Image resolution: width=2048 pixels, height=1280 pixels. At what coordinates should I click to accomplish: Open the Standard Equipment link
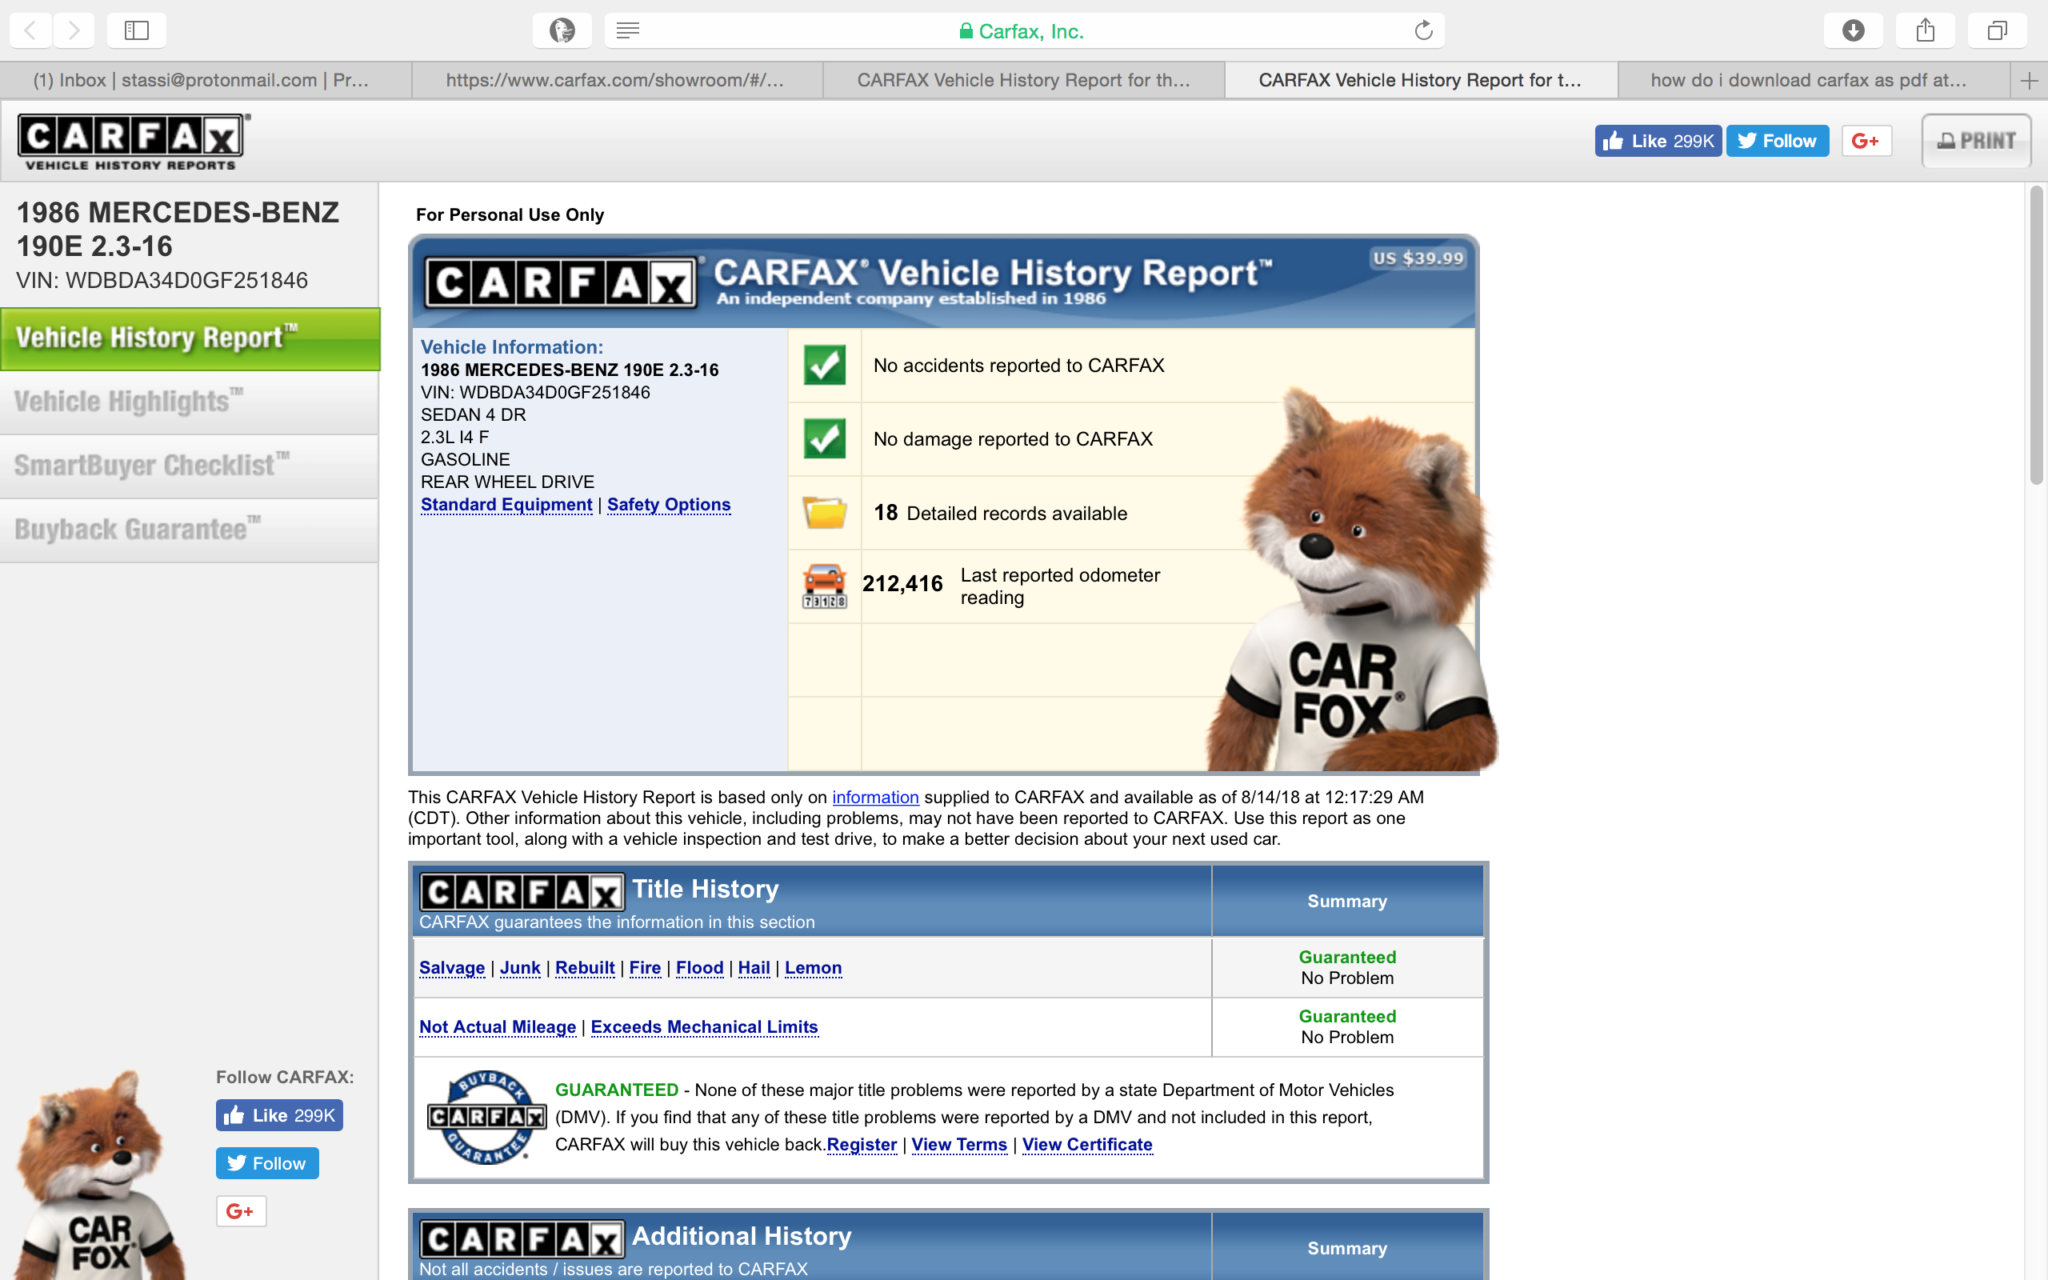pyautogui.click(x=506, y=504)
